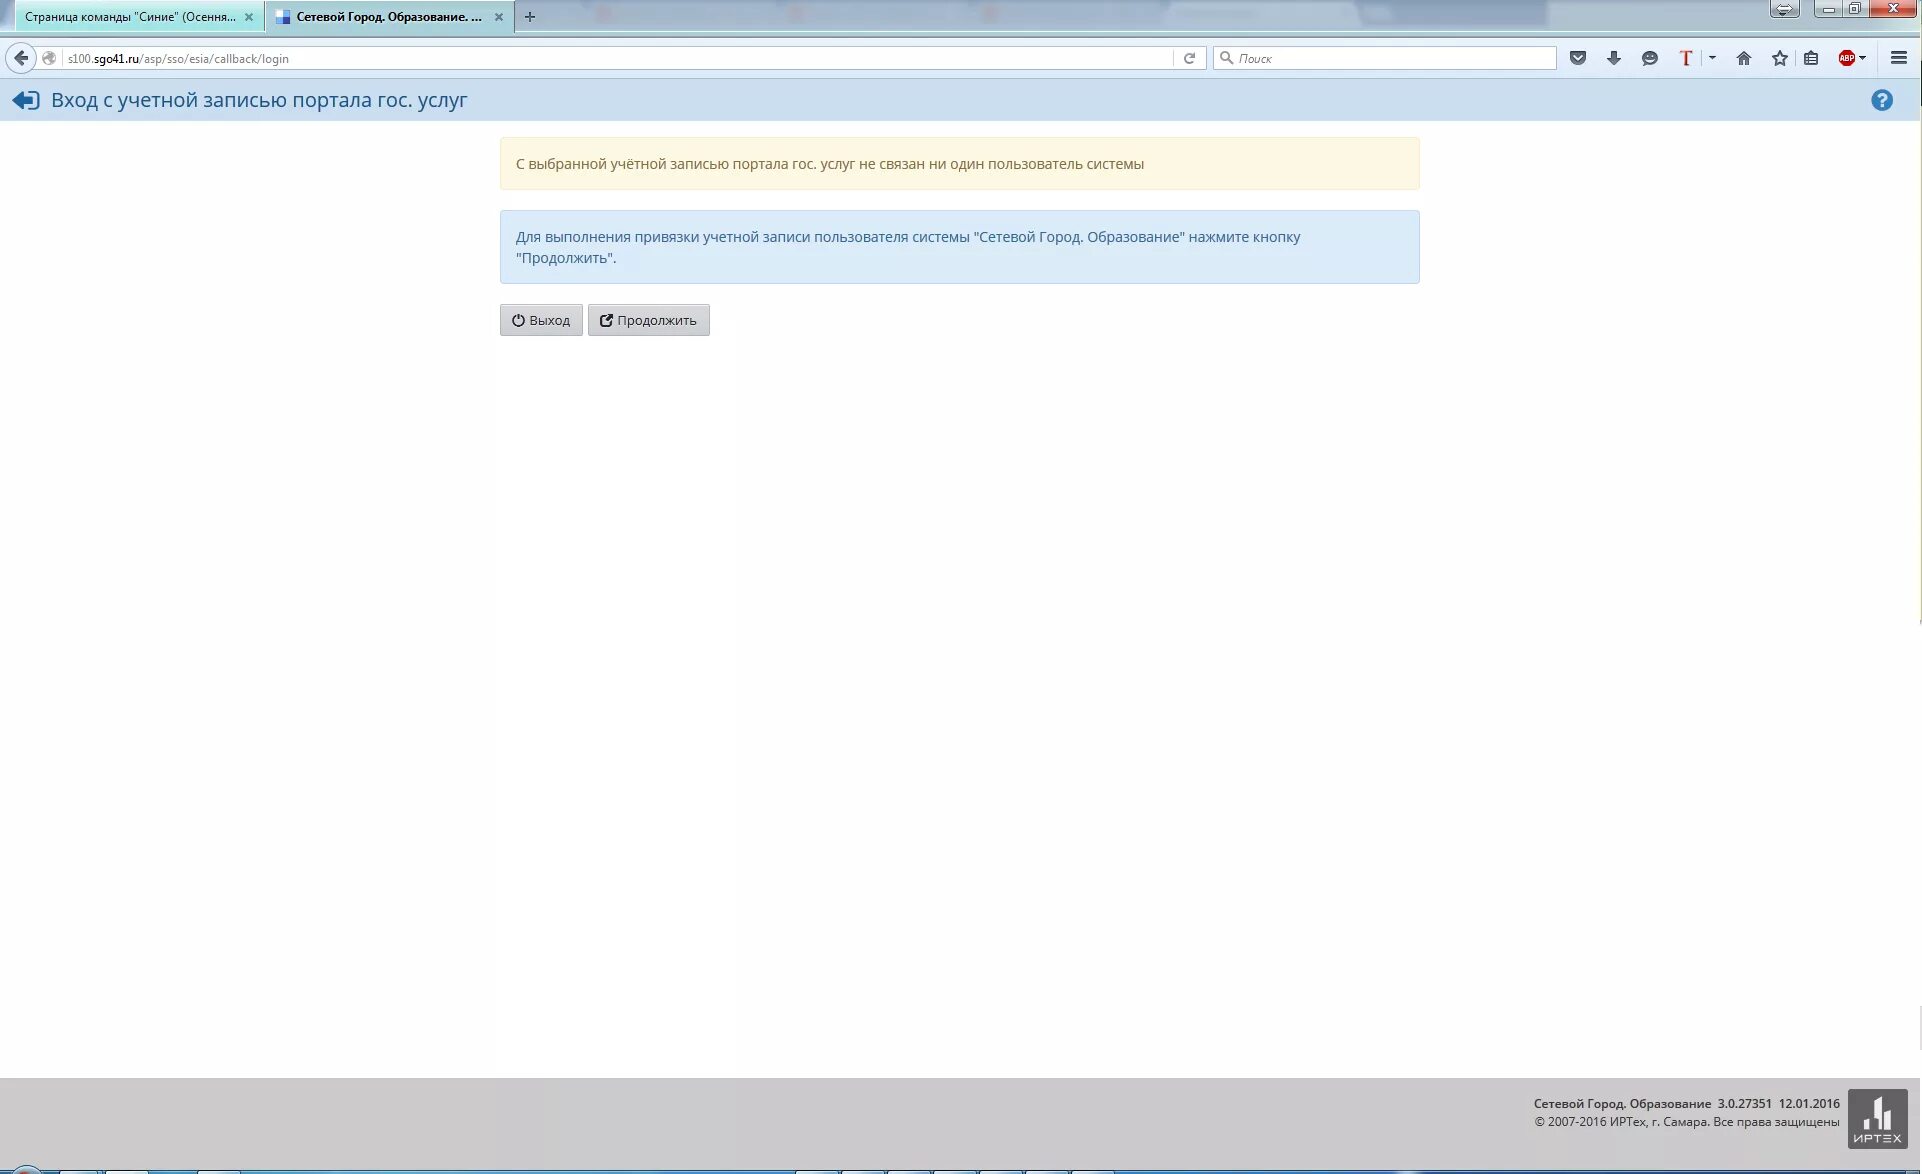Click the 'Продолжить' button
The height and width of the screenshot is (1174, 1922).
(649, 320)
